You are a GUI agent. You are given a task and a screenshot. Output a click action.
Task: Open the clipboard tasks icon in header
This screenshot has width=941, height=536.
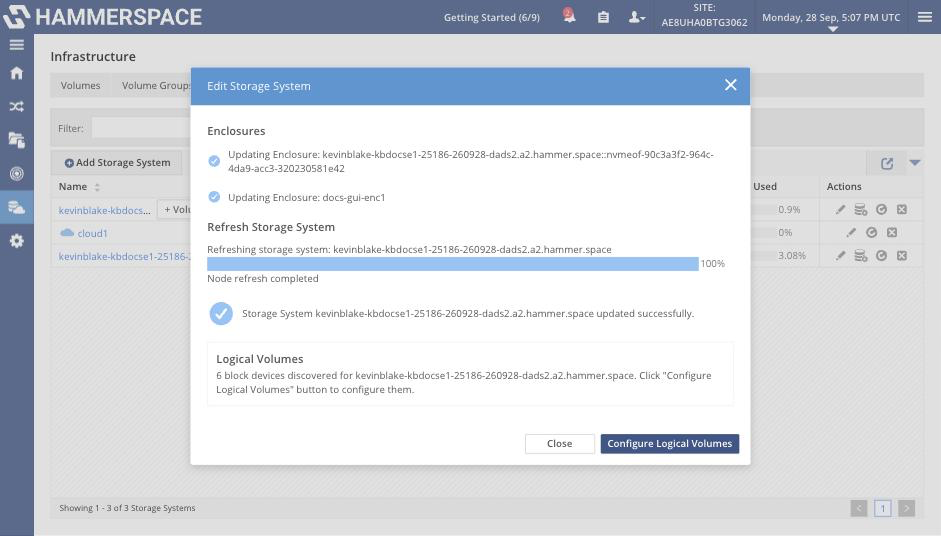click(x=603, y=17)
